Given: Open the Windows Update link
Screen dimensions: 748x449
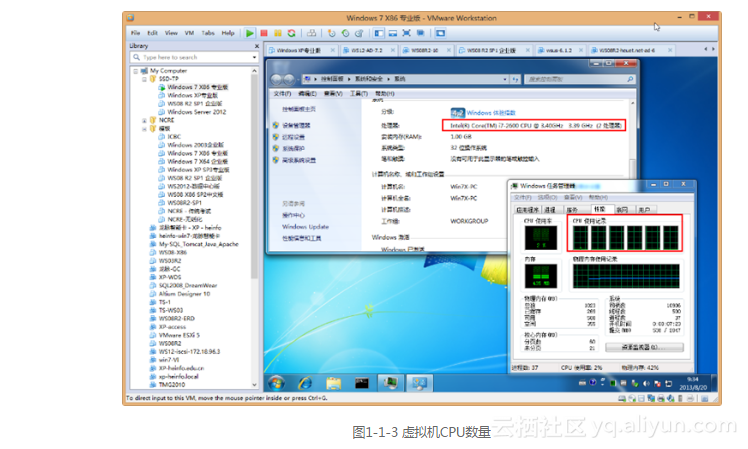Looking at the screenshot, I should (305, 227).
